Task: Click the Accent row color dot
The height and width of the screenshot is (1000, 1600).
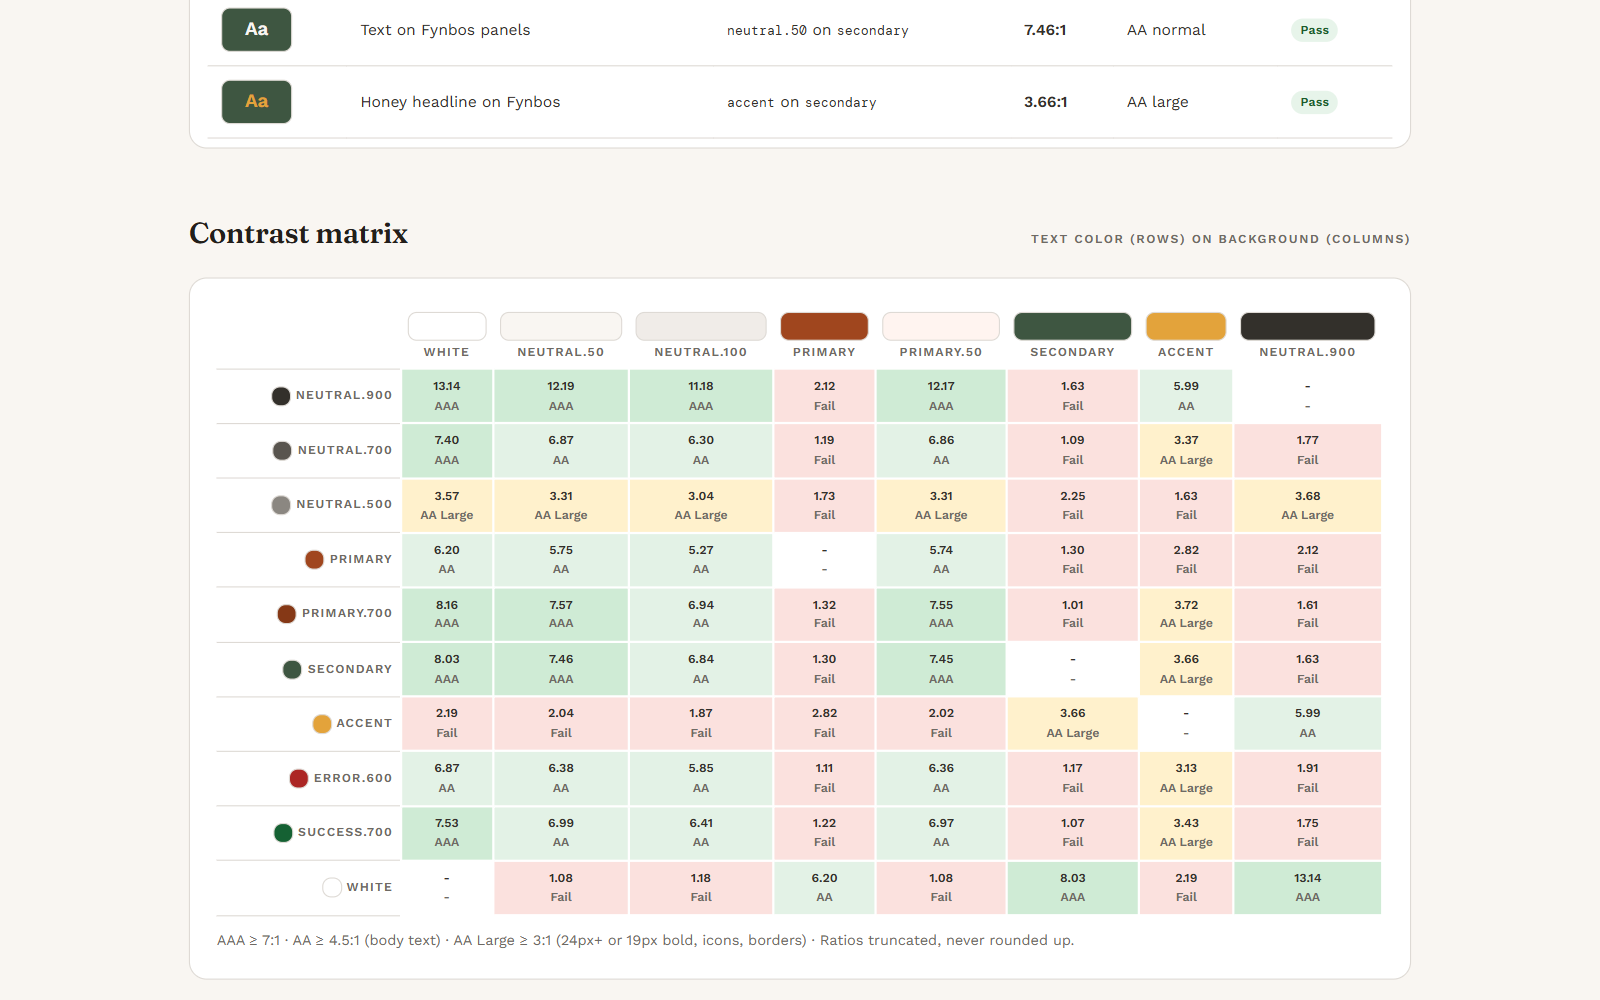Action: [x=322, y=724]
